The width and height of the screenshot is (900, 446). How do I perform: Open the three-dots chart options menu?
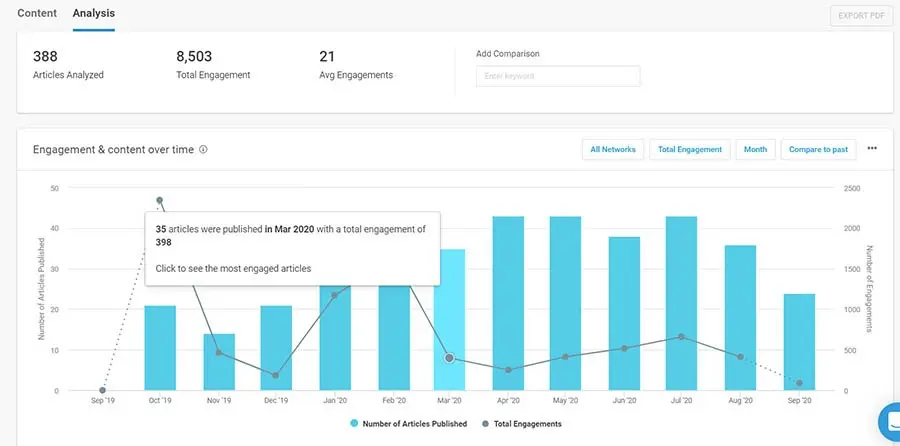pos(872,149)
